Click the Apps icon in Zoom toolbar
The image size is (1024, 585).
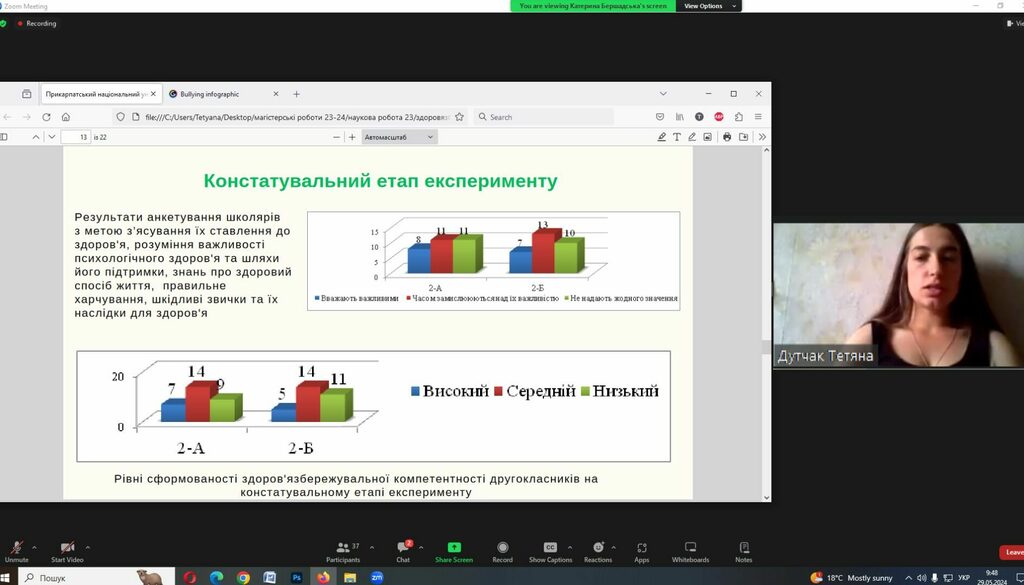pyautogui.click(x=641, y=548)
